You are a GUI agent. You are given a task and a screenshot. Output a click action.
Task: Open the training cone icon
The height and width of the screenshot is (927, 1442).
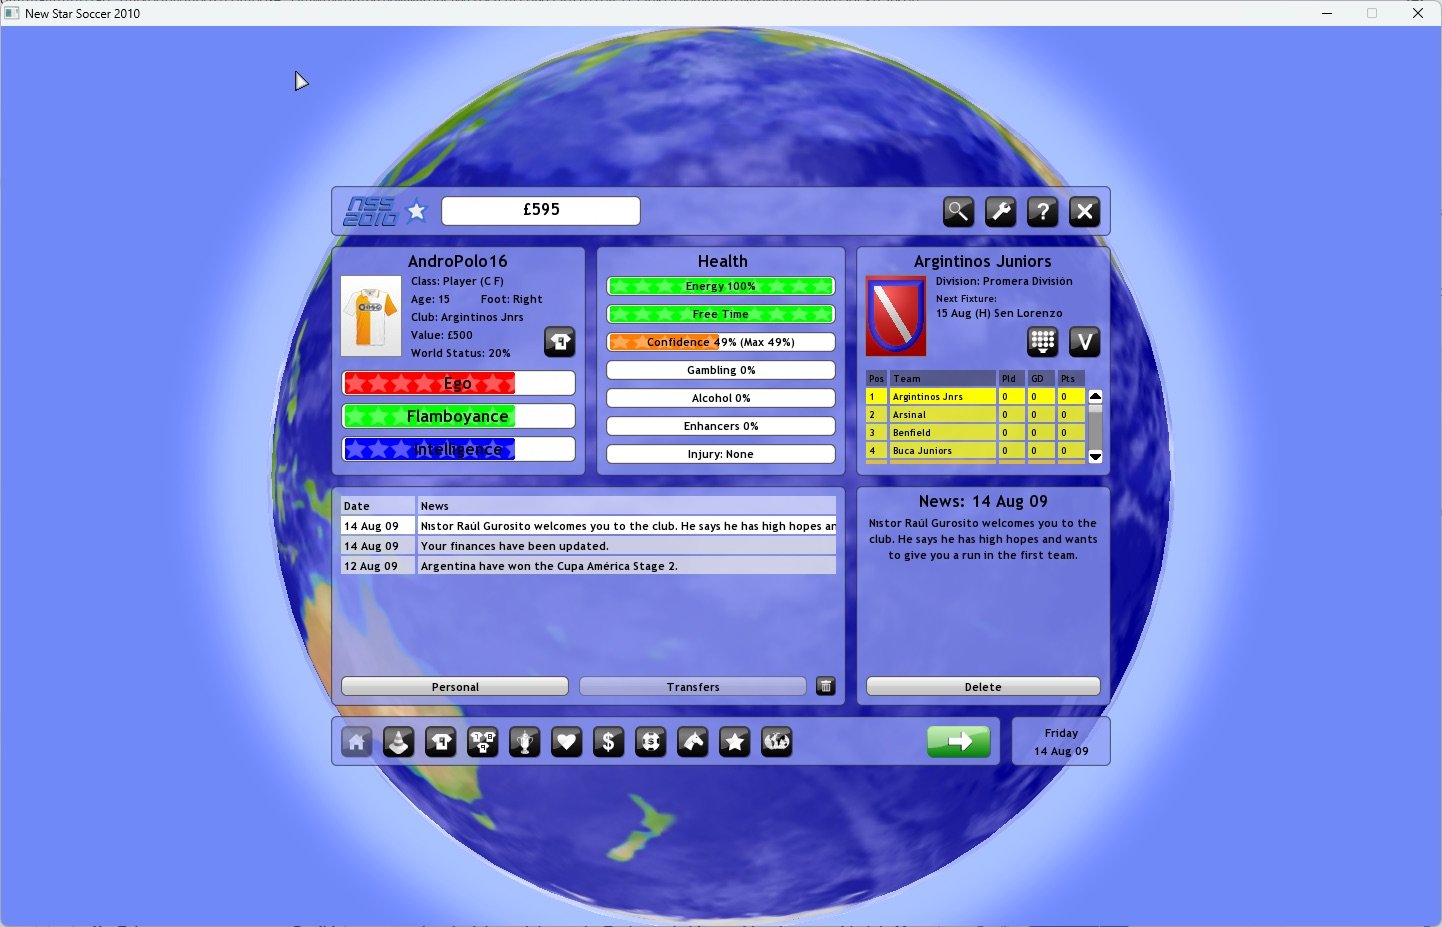pyautogui.click(x=398, y=742)
